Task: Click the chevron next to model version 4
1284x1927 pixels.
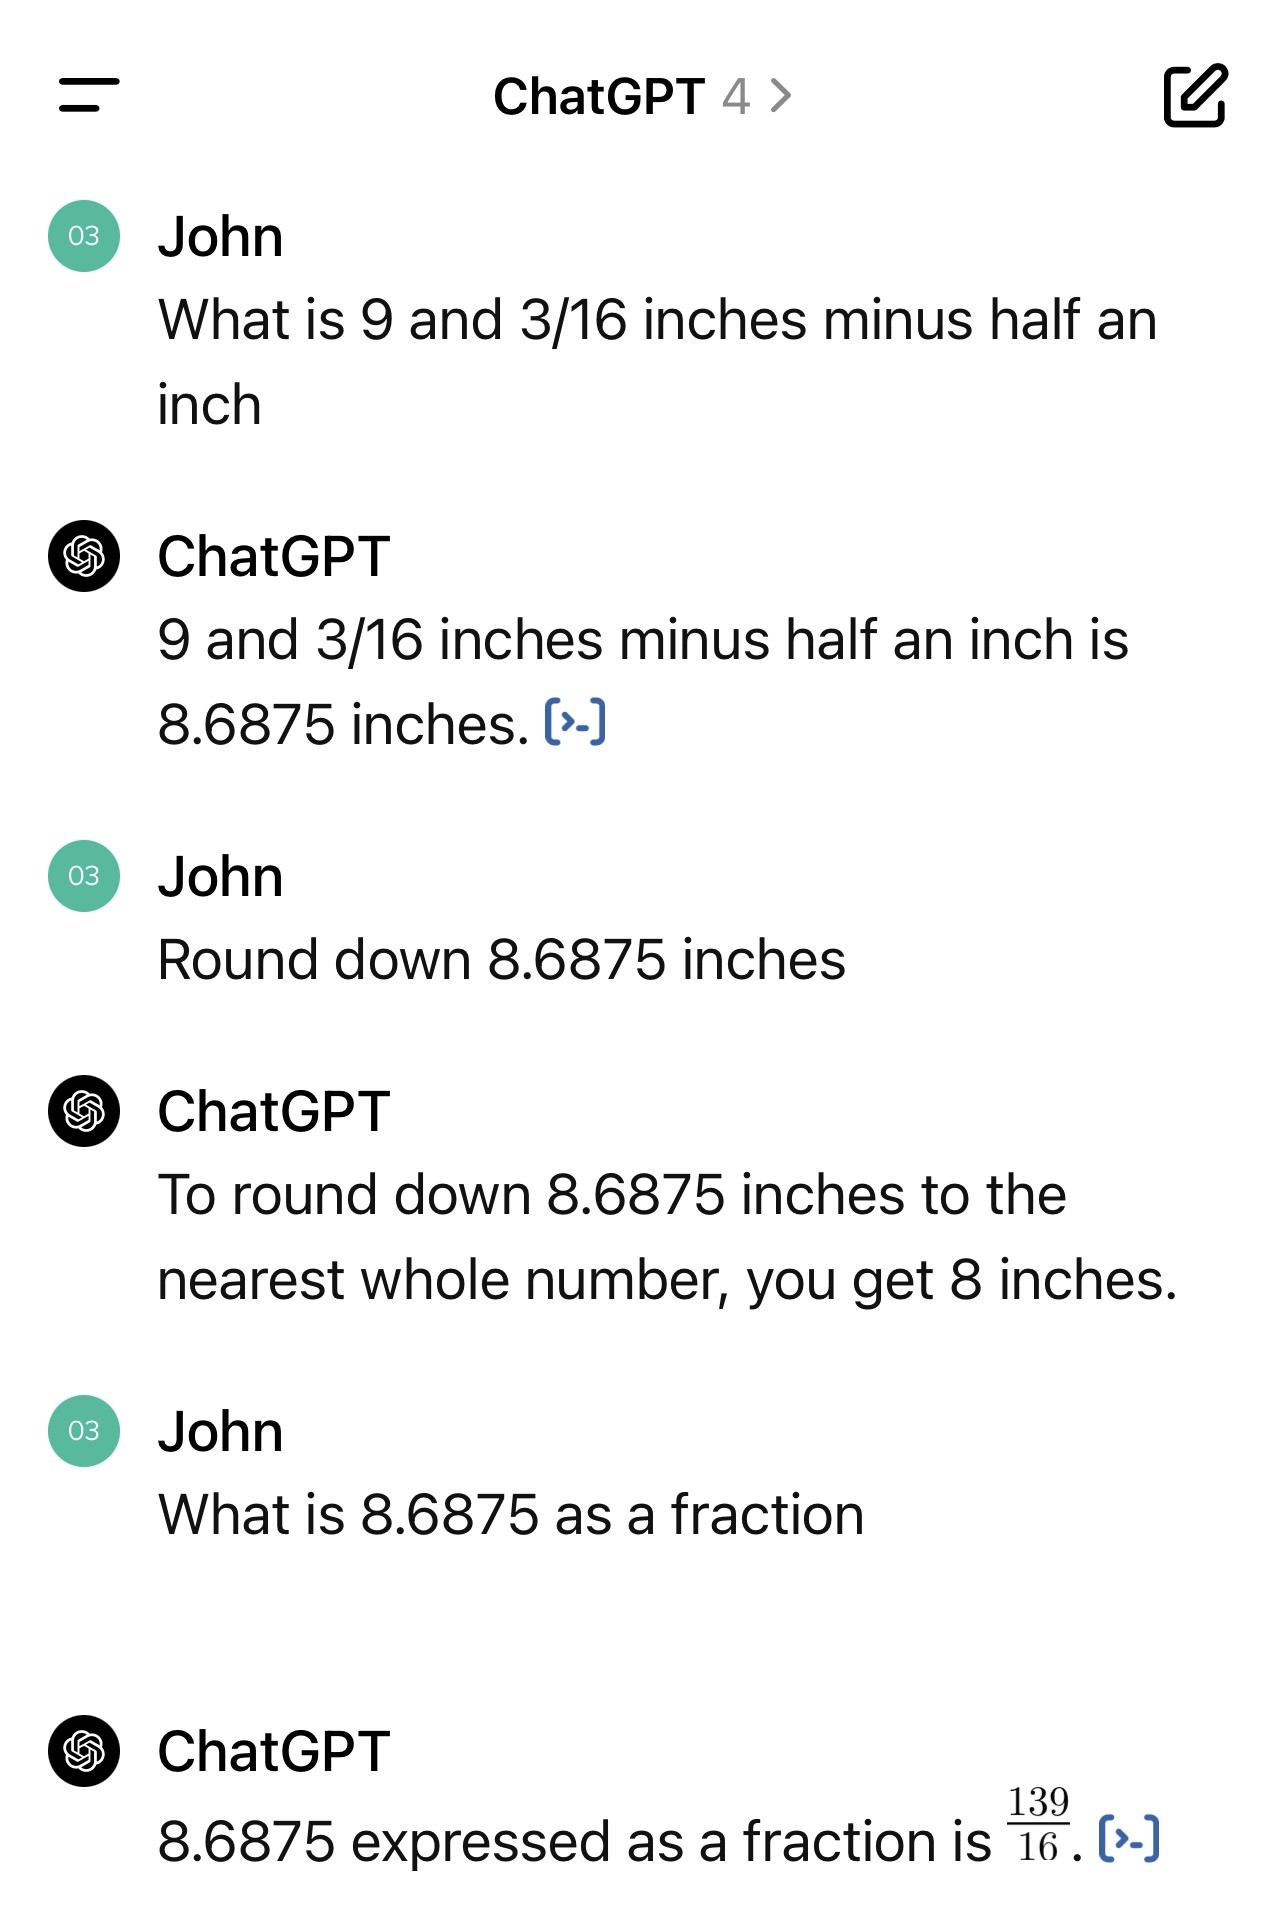Action: click(x=781, y=96)
